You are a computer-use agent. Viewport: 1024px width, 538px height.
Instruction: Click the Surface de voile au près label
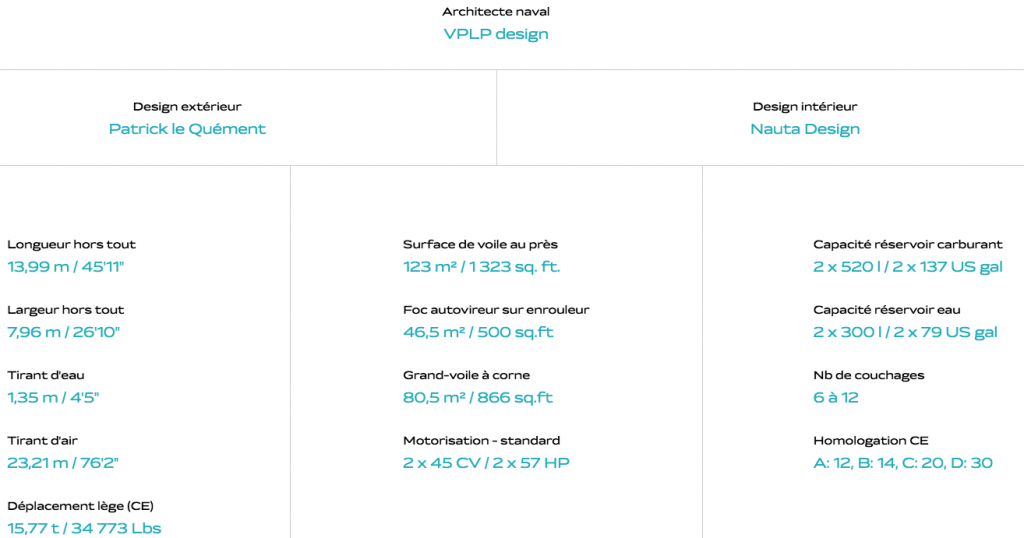(x=480, y=245)
